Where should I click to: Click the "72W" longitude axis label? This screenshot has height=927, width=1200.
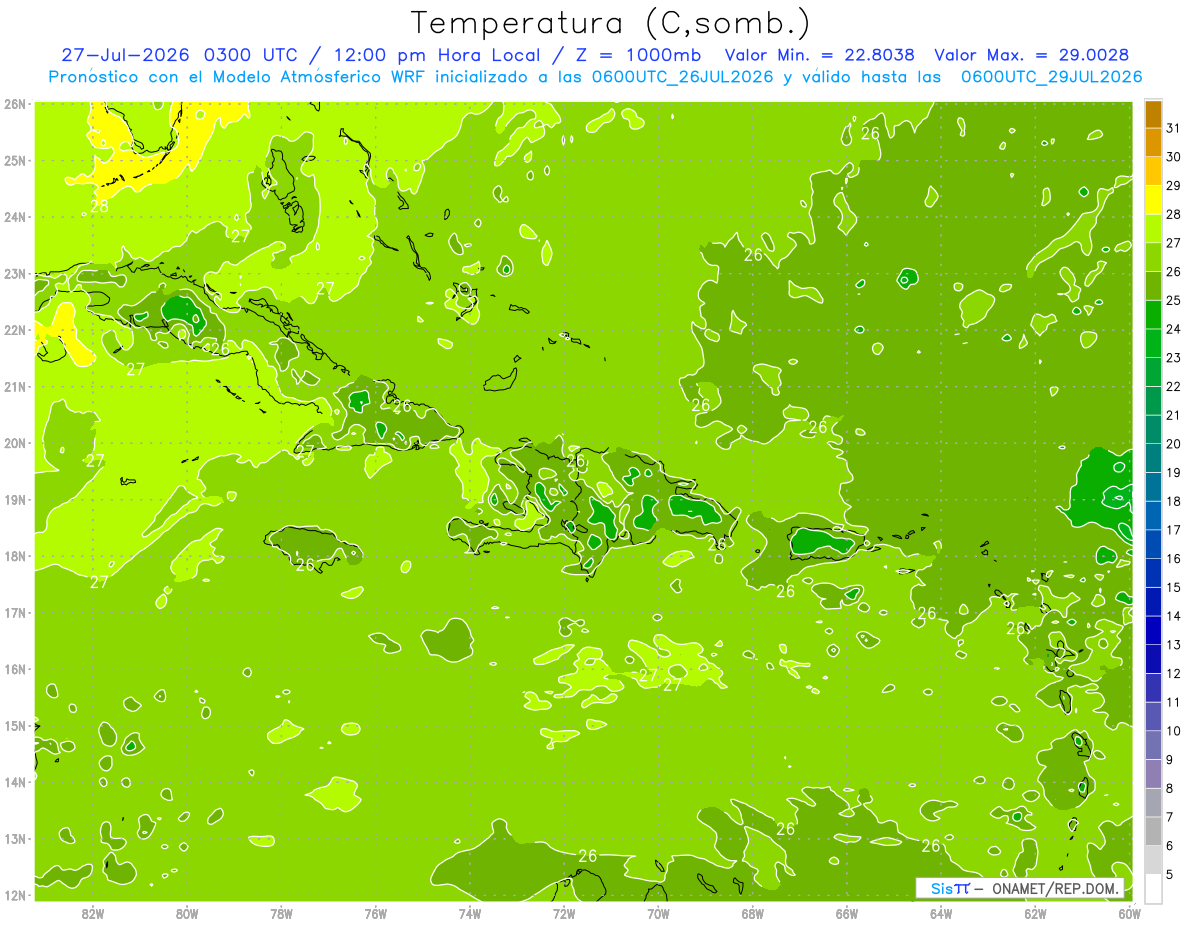[x=564, y=913]
